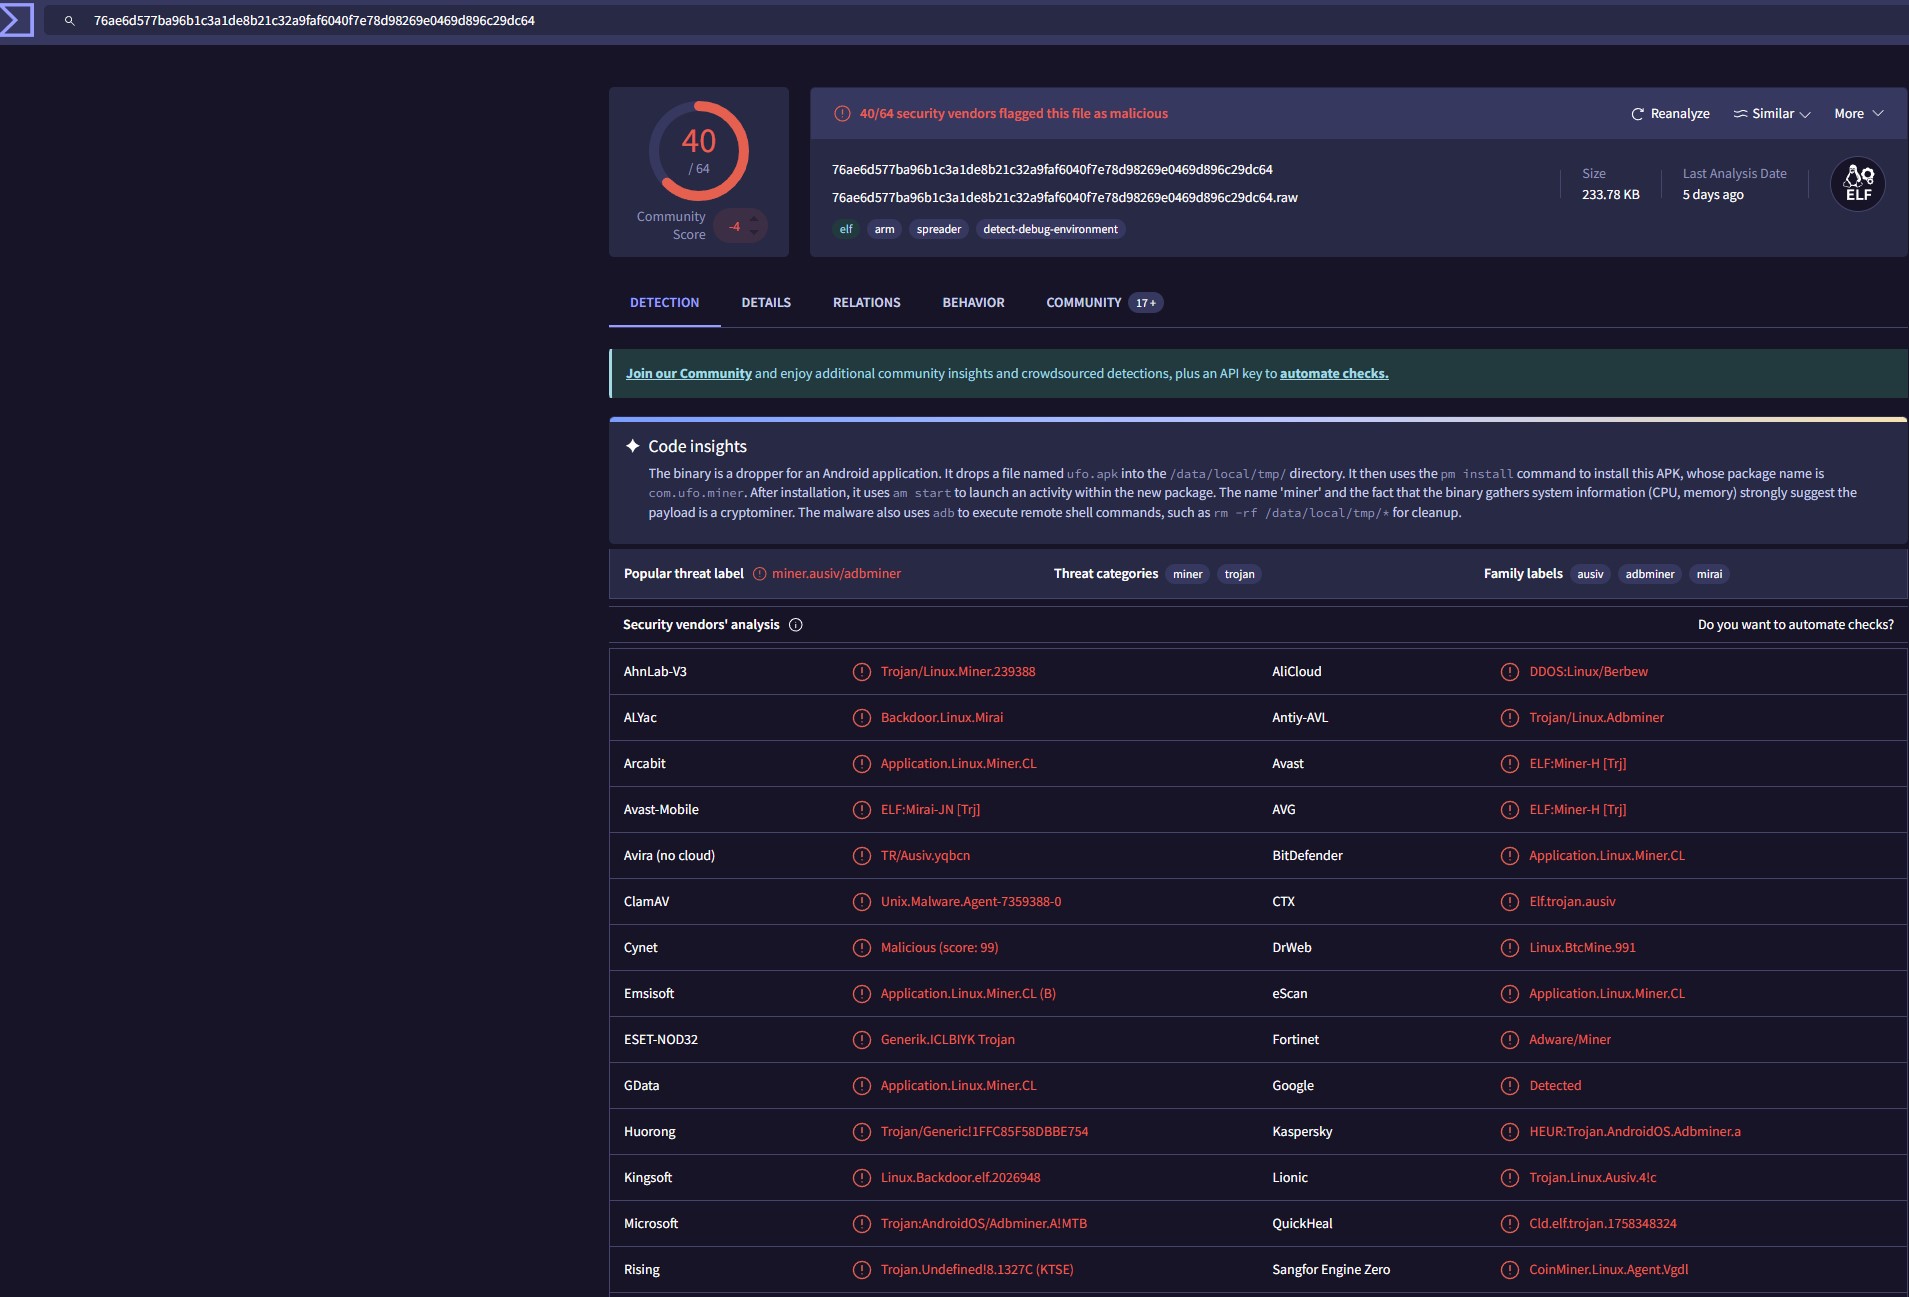Click the search magnifier icon
The height and width of the screenshot is (1297, 1909).
pyautogui.click(x=70, y=21)
